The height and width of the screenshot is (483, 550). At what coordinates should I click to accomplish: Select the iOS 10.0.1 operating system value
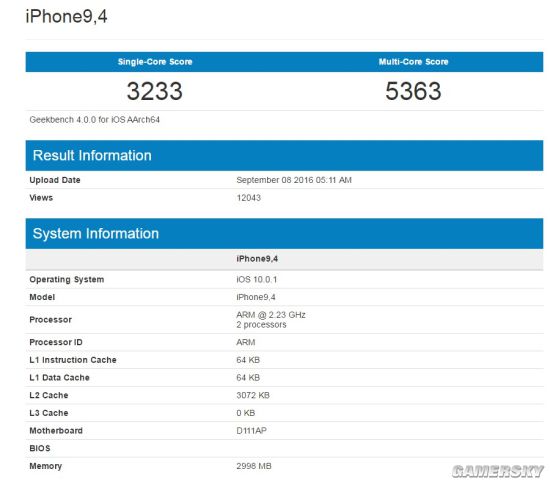tap(257, 280)
